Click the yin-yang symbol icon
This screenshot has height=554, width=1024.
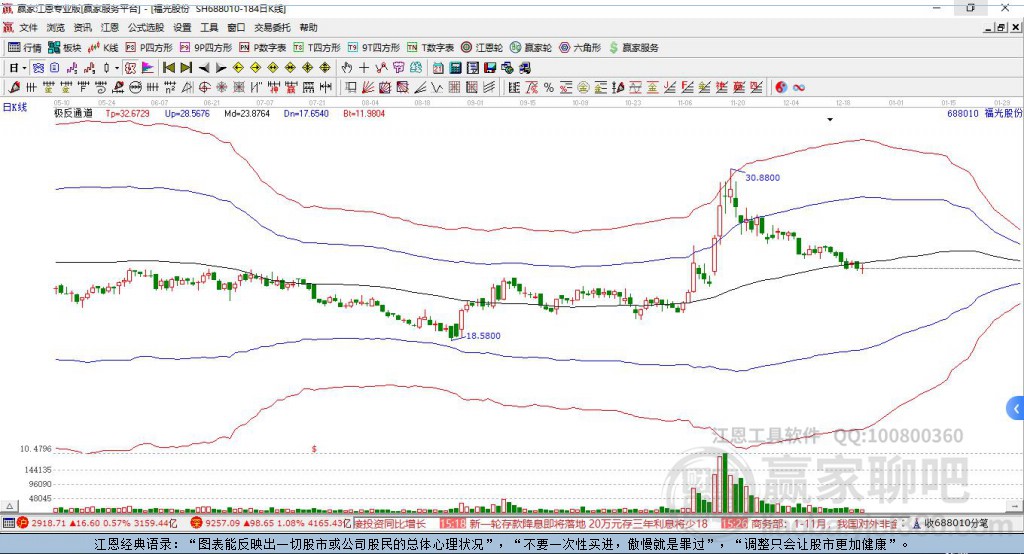pyautogui.click(x=781, y=88)
